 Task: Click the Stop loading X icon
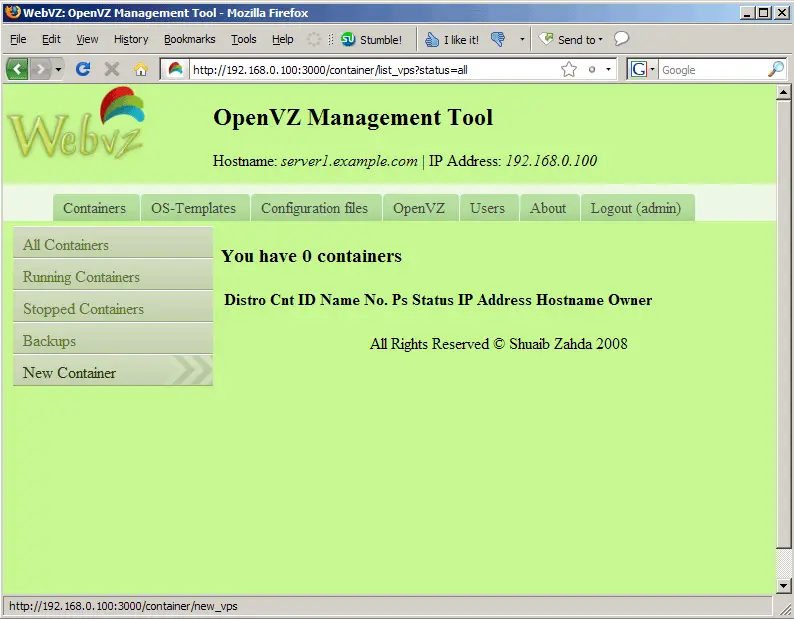pos(111,69)
